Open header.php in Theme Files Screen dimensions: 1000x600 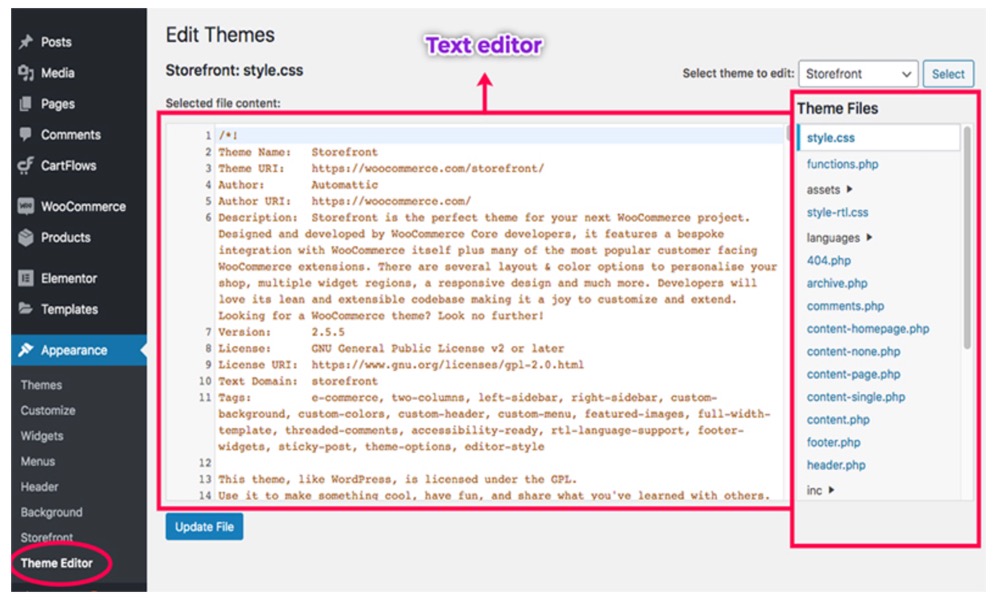(x=835, y=465)
